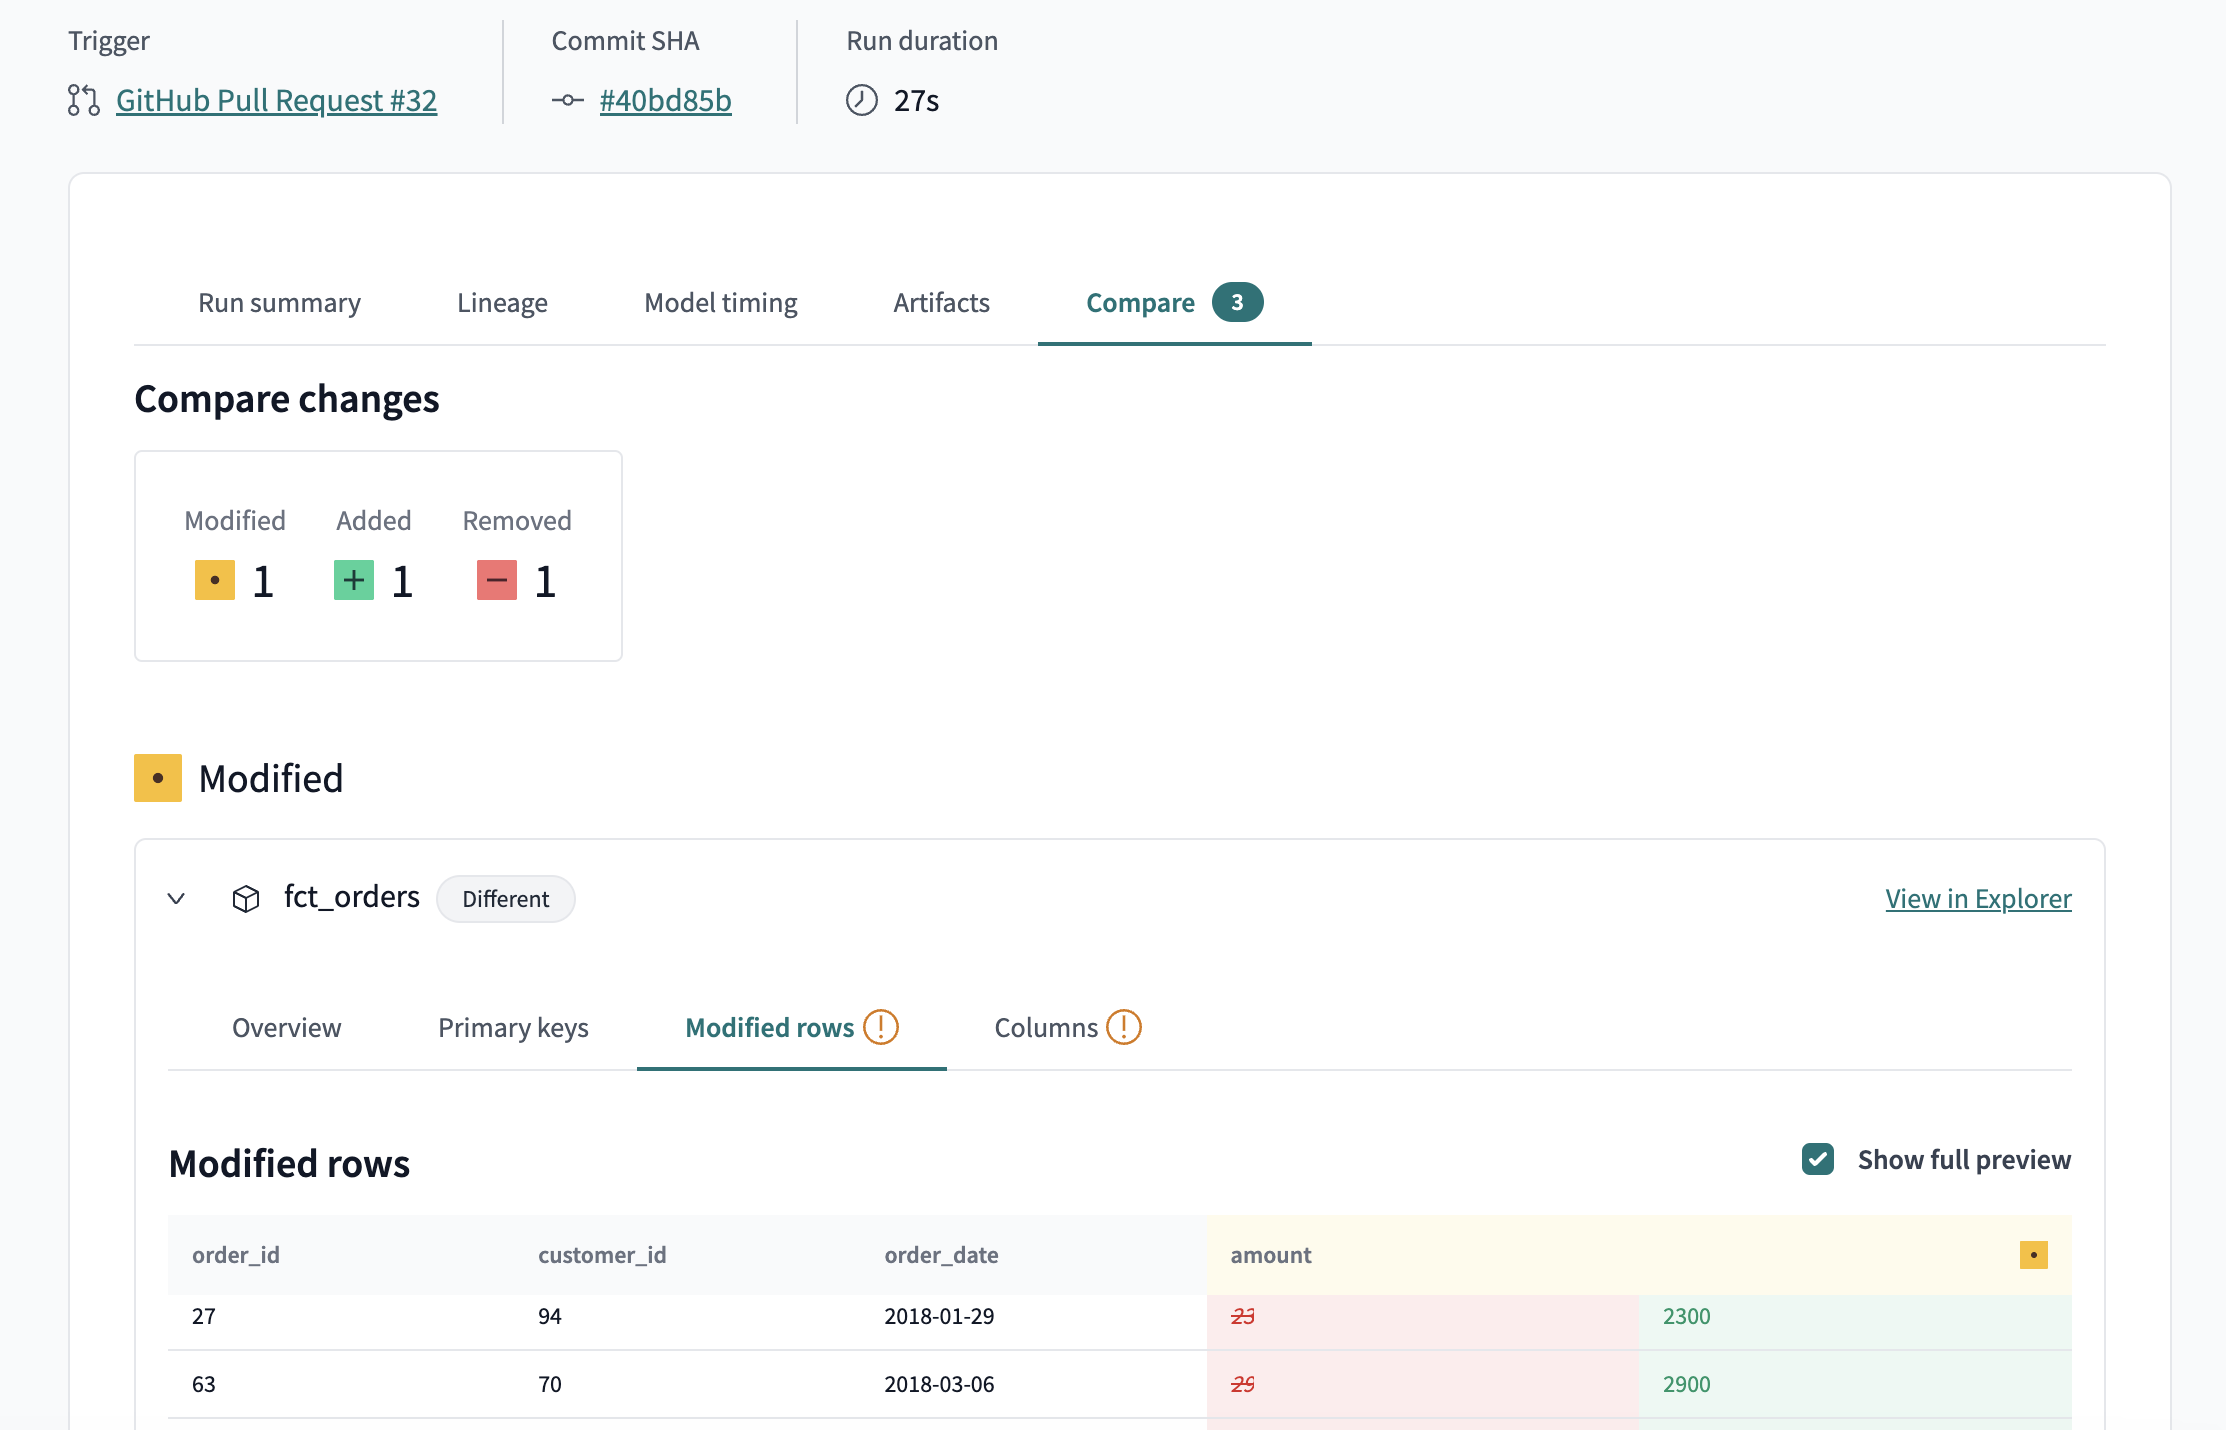Image resolution: width=2226 pixels, height=1430 pixels.
Task: Click the warning icon on Columns tab
Action: (1122, 1027)
